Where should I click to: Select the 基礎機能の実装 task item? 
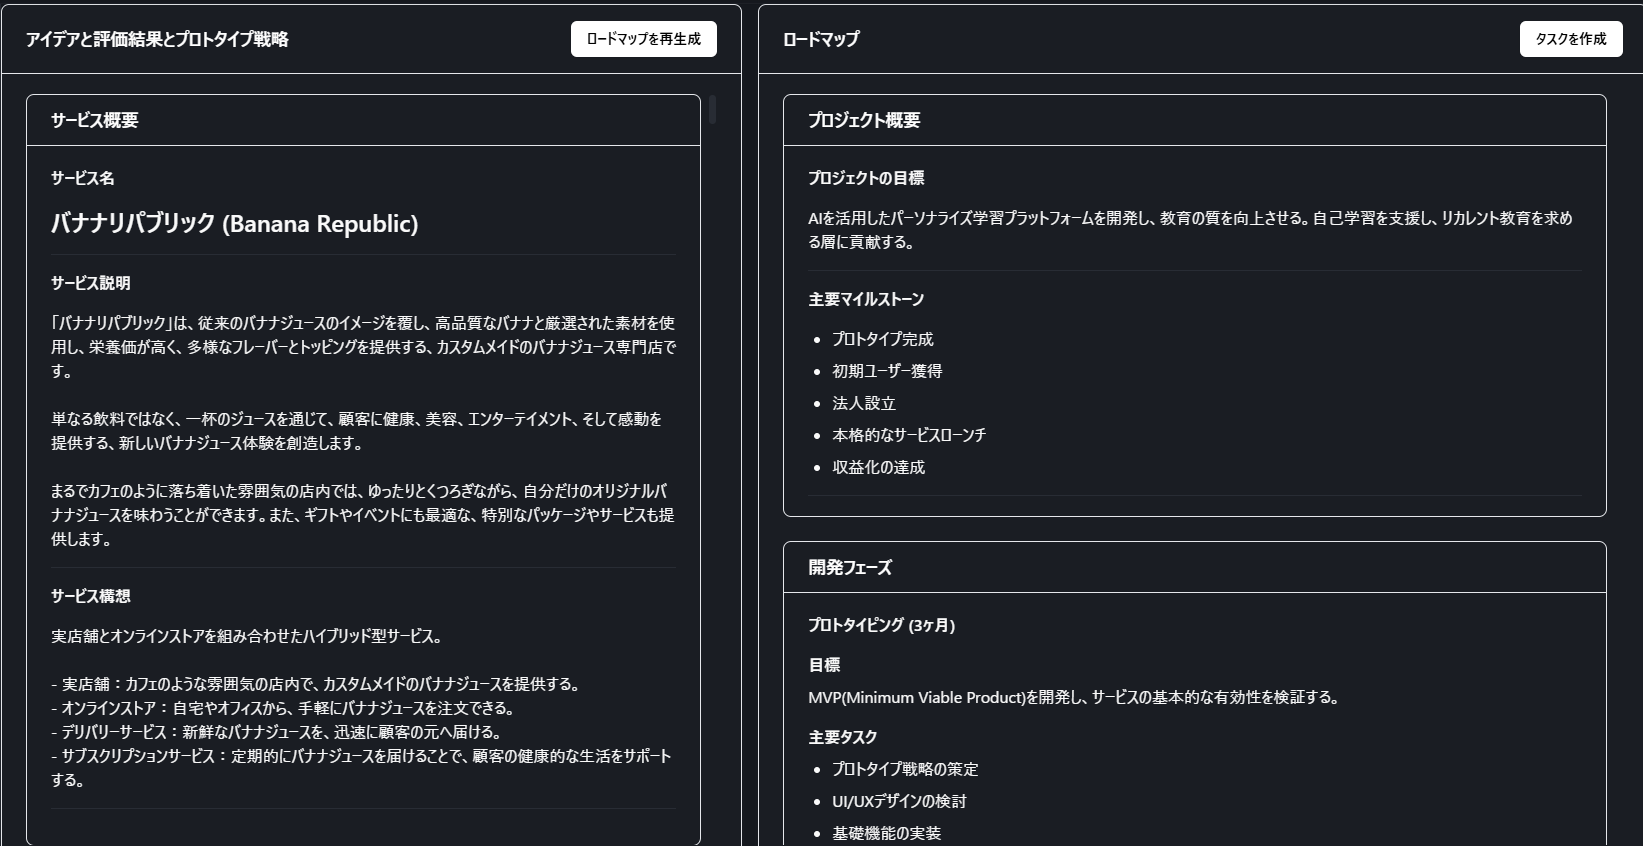pos(887,833)
